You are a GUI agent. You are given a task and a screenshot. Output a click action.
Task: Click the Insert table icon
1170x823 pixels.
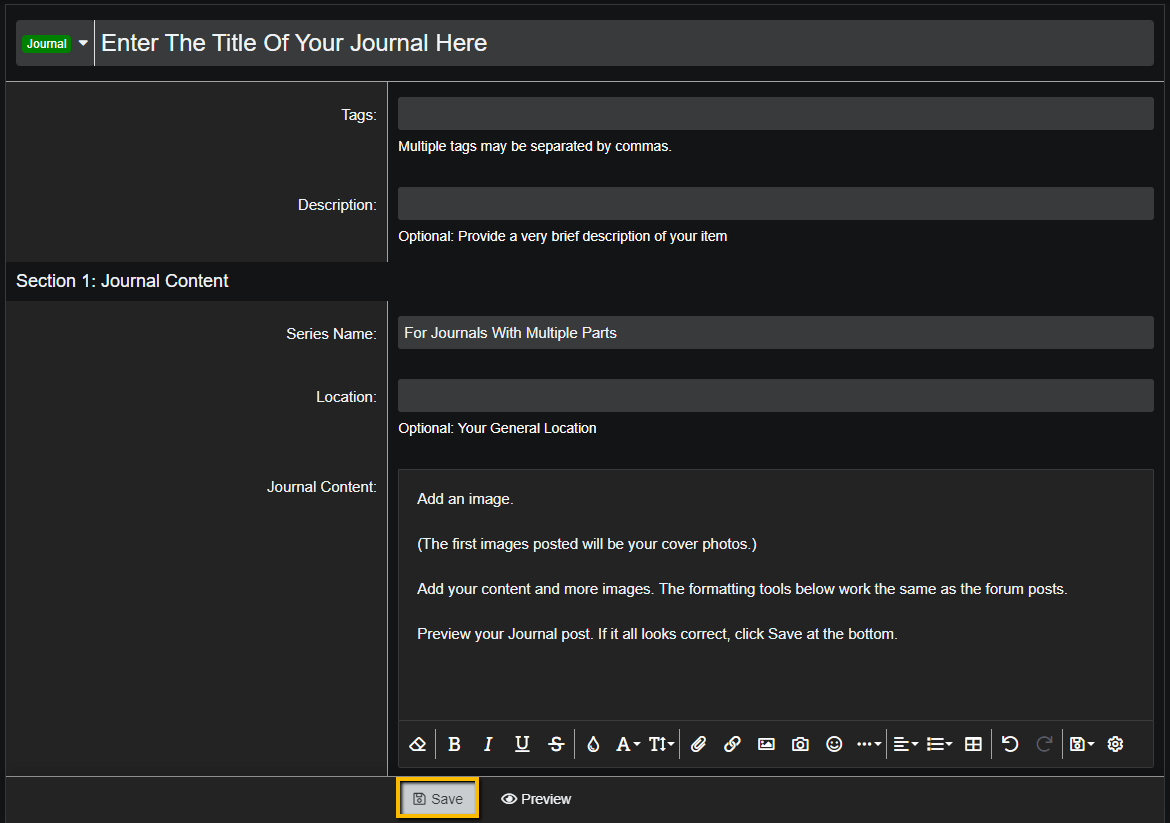(973, 744)
